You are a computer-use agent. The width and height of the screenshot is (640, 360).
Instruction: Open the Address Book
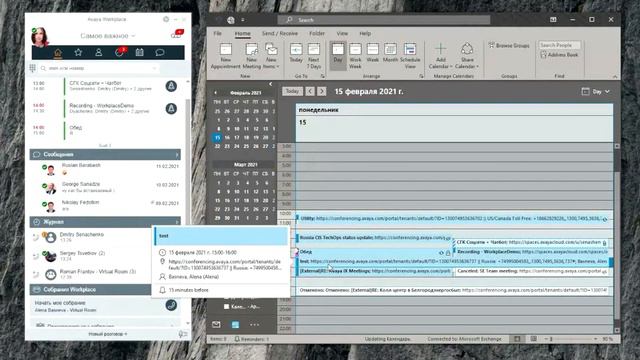pos(559,55)
